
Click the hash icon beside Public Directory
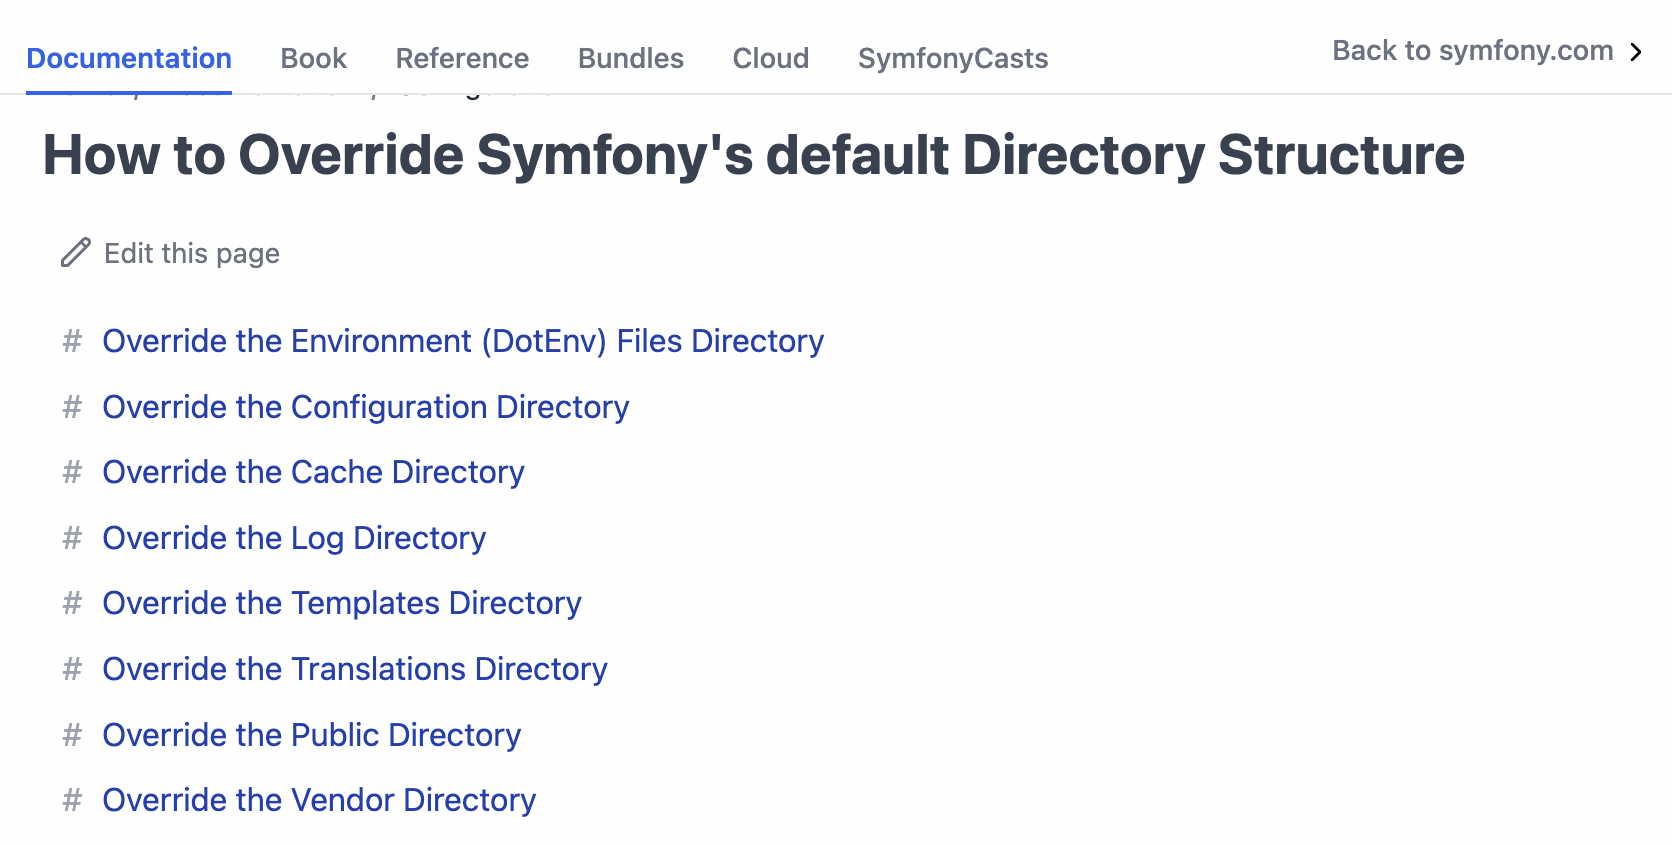point(72,735)
